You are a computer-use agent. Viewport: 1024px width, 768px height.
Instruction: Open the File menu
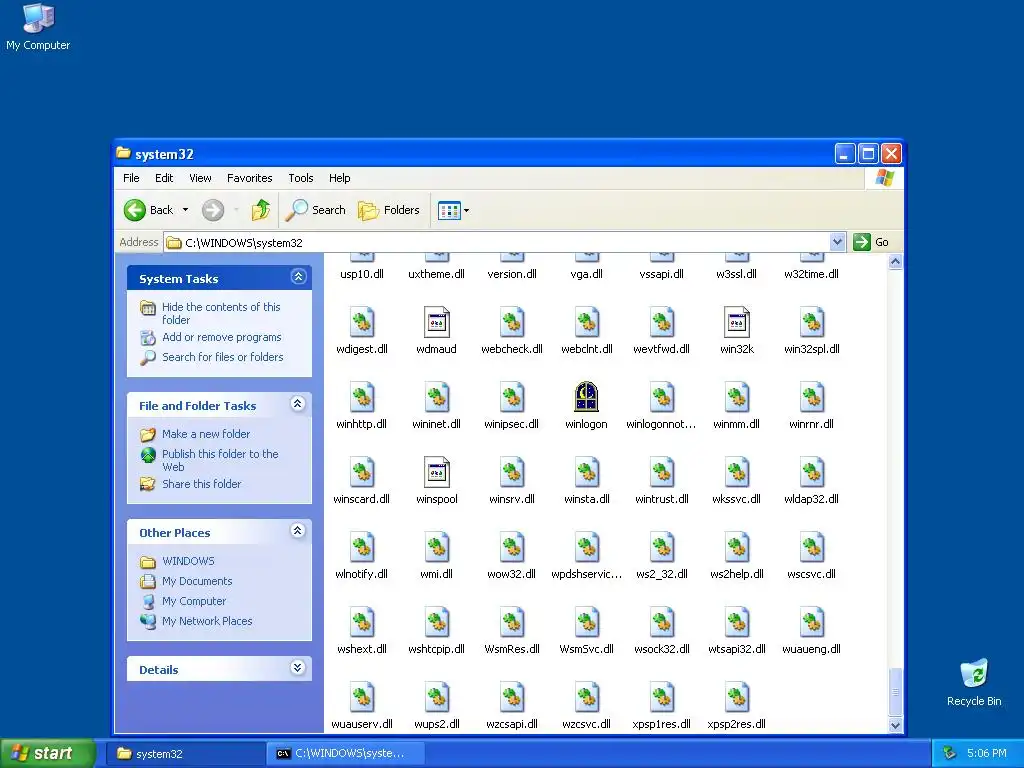click(131, 178)
